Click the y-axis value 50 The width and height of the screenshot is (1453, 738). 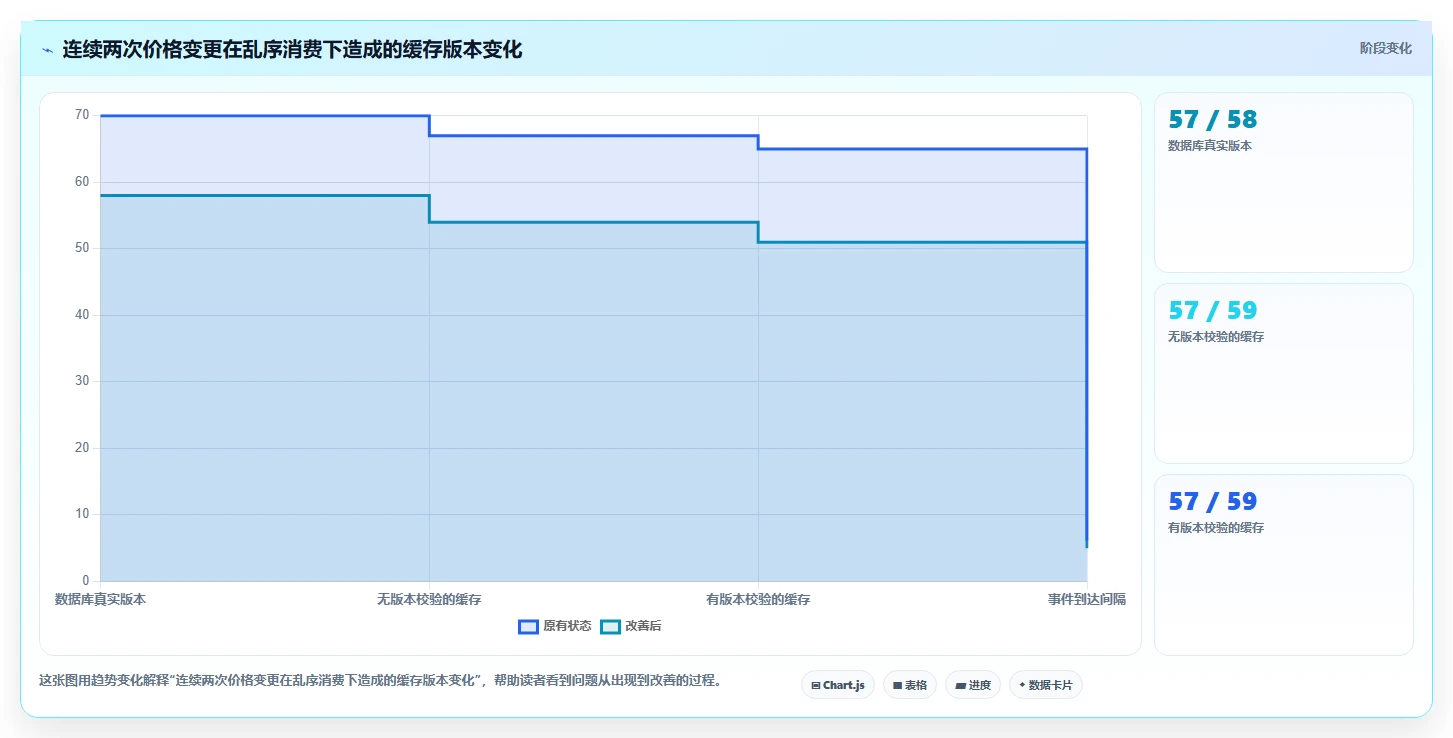coord(82,248)
